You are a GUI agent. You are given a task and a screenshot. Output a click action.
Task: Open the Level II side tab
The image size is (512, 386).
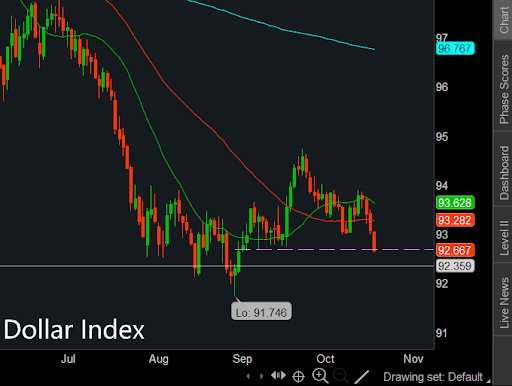[x=503, y=234]
